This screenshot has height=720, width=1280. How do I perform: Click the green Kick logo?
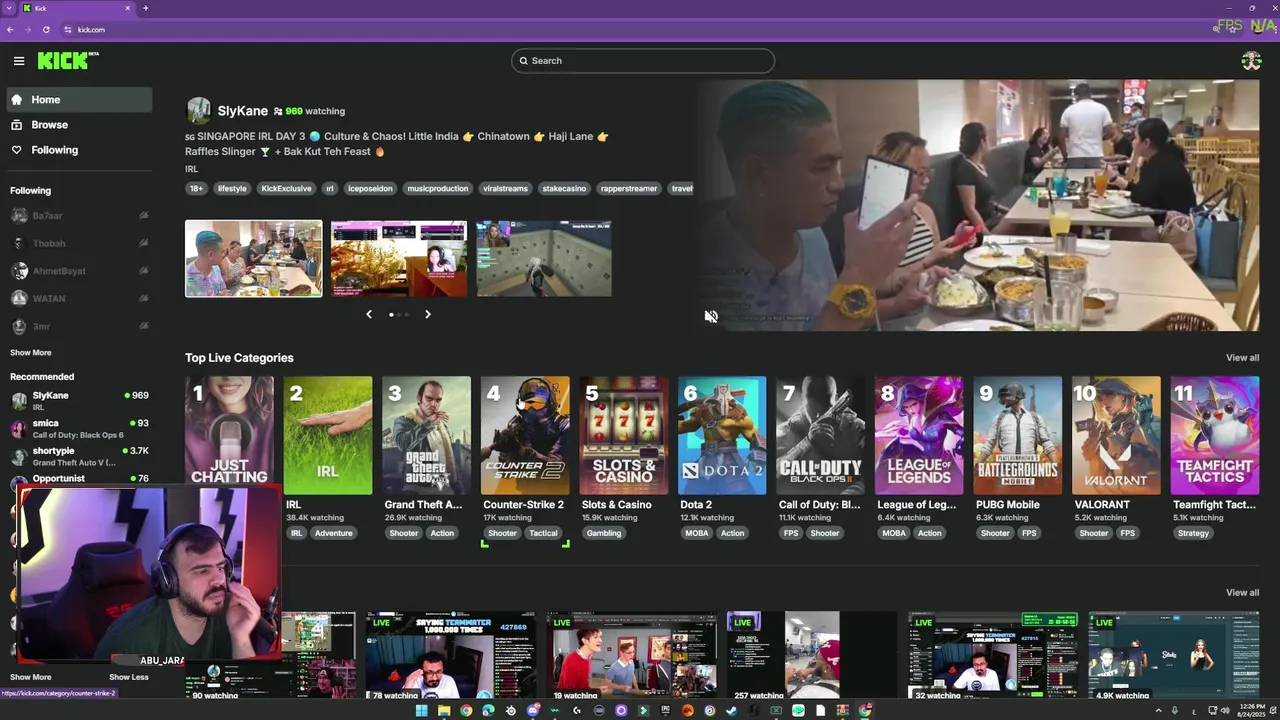(67, 61)
